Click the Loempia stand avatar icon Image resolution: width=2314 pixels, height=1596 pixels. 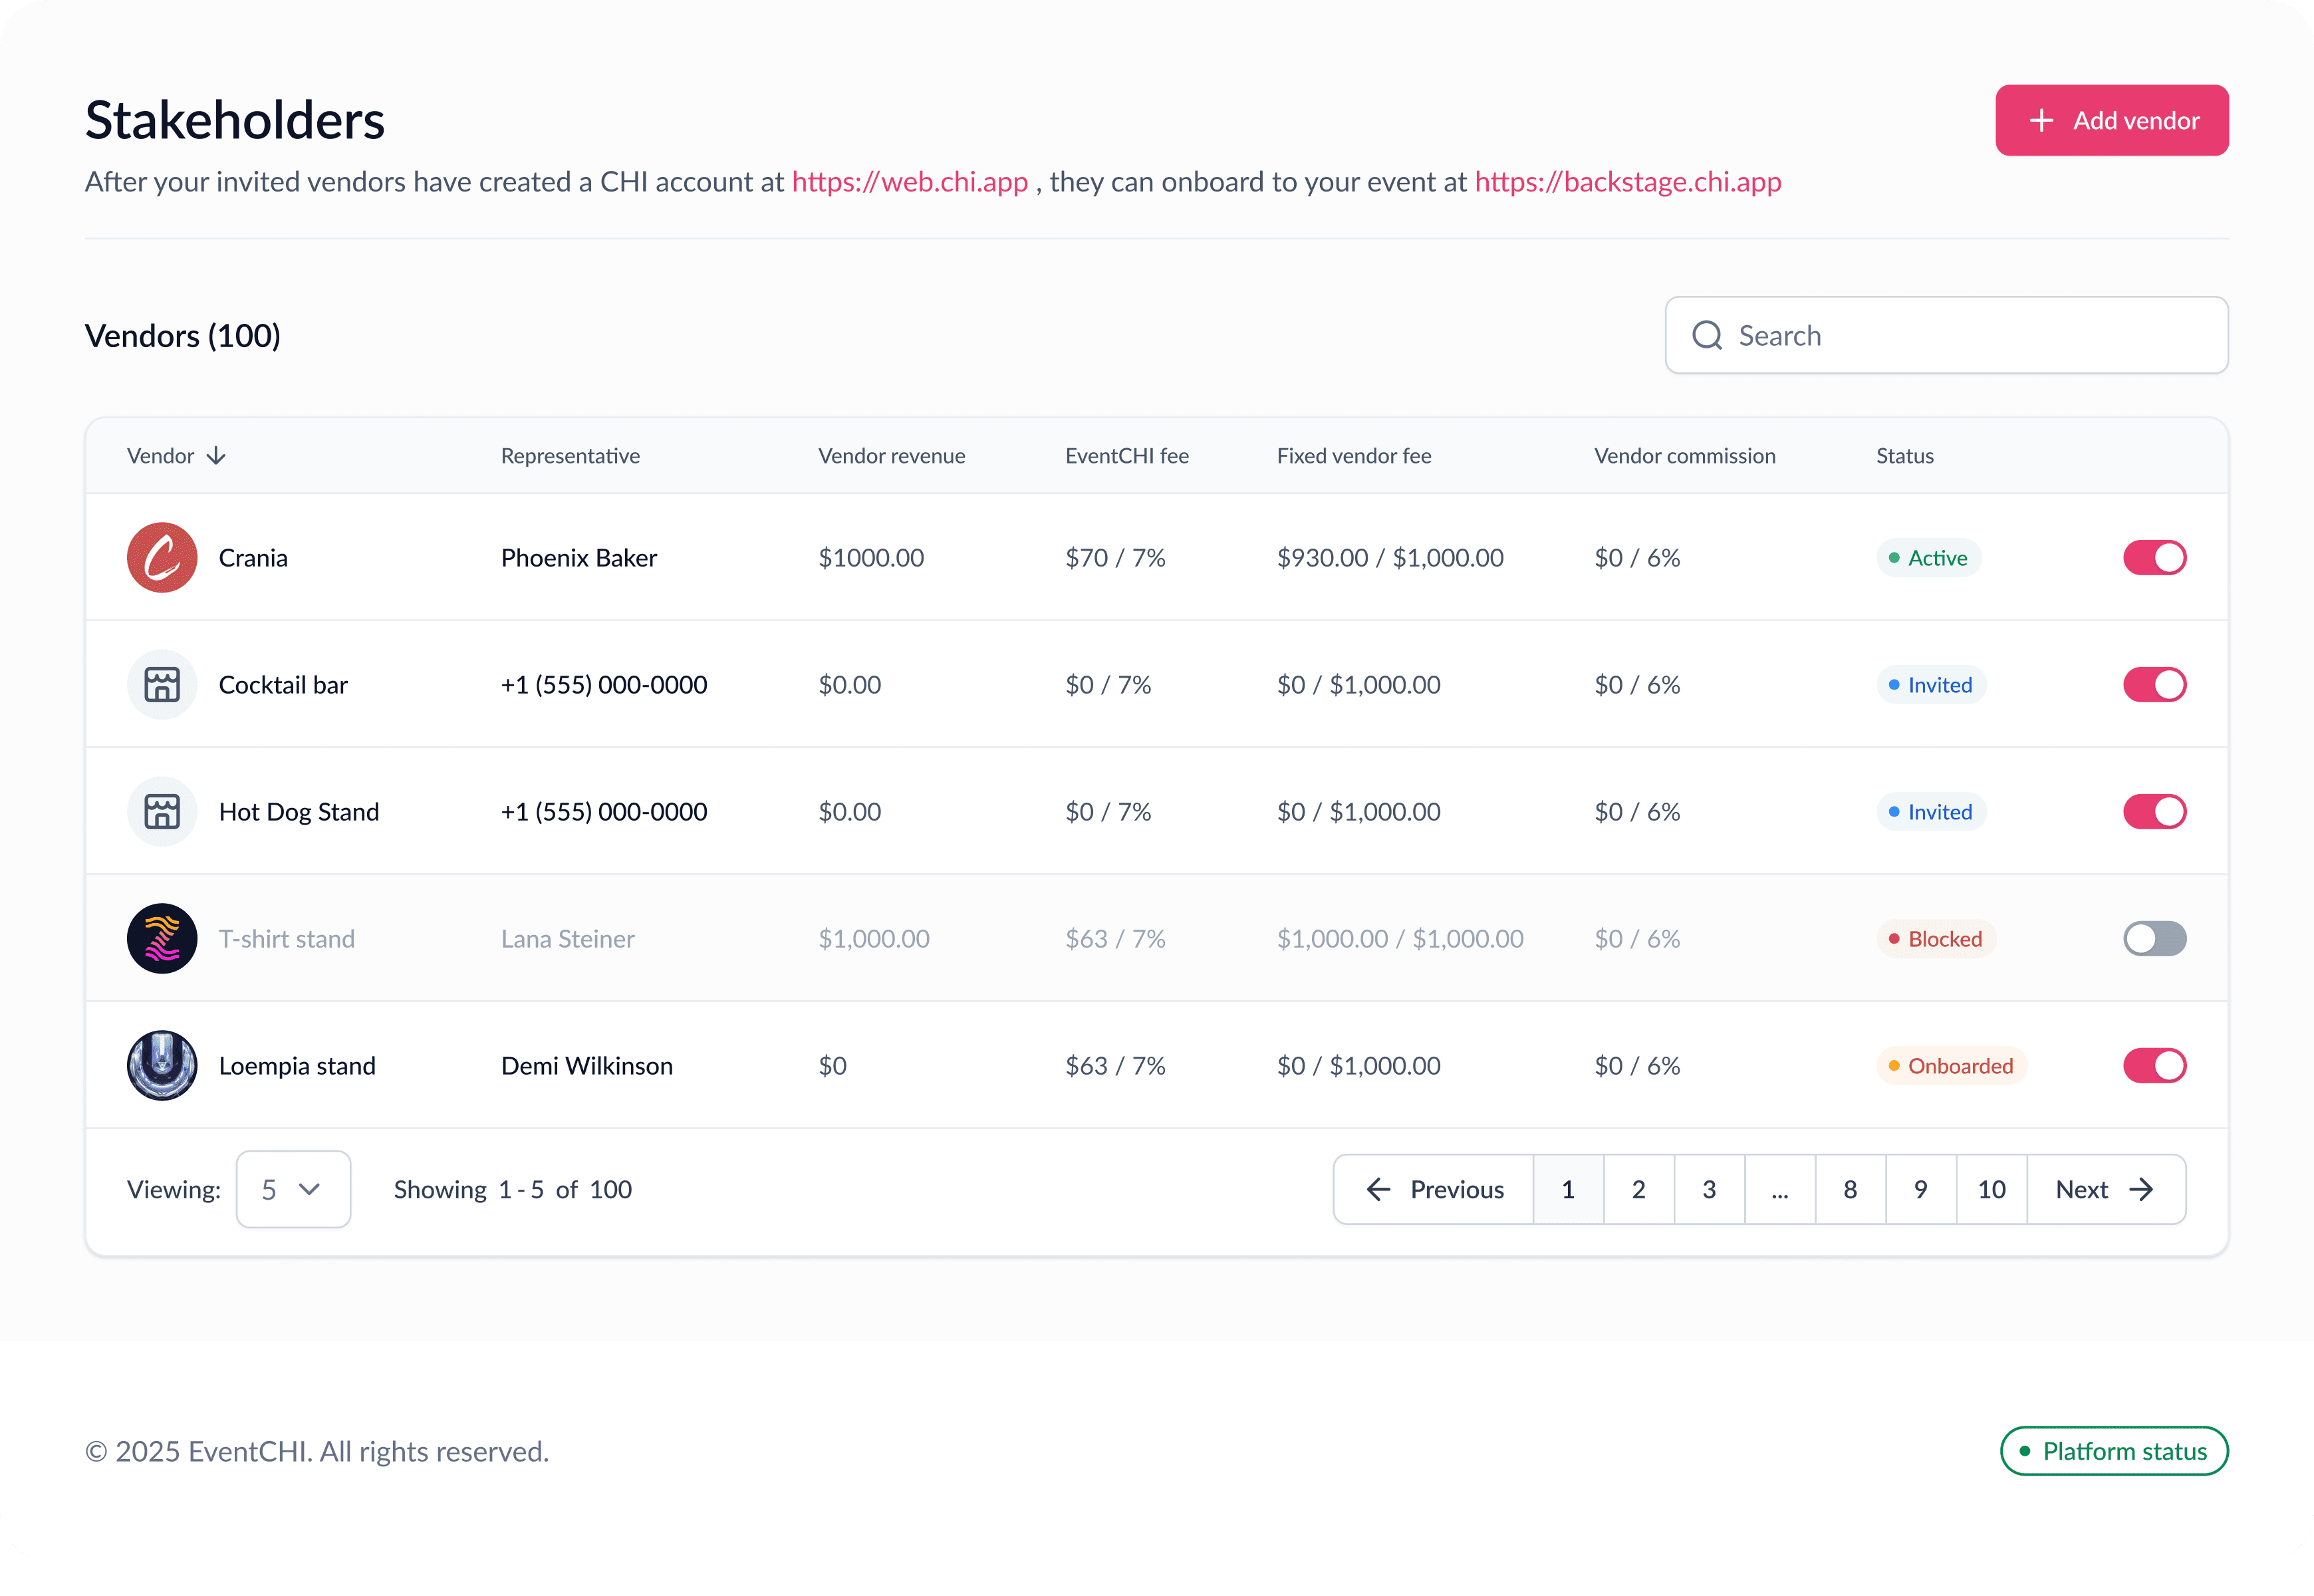162,1065
